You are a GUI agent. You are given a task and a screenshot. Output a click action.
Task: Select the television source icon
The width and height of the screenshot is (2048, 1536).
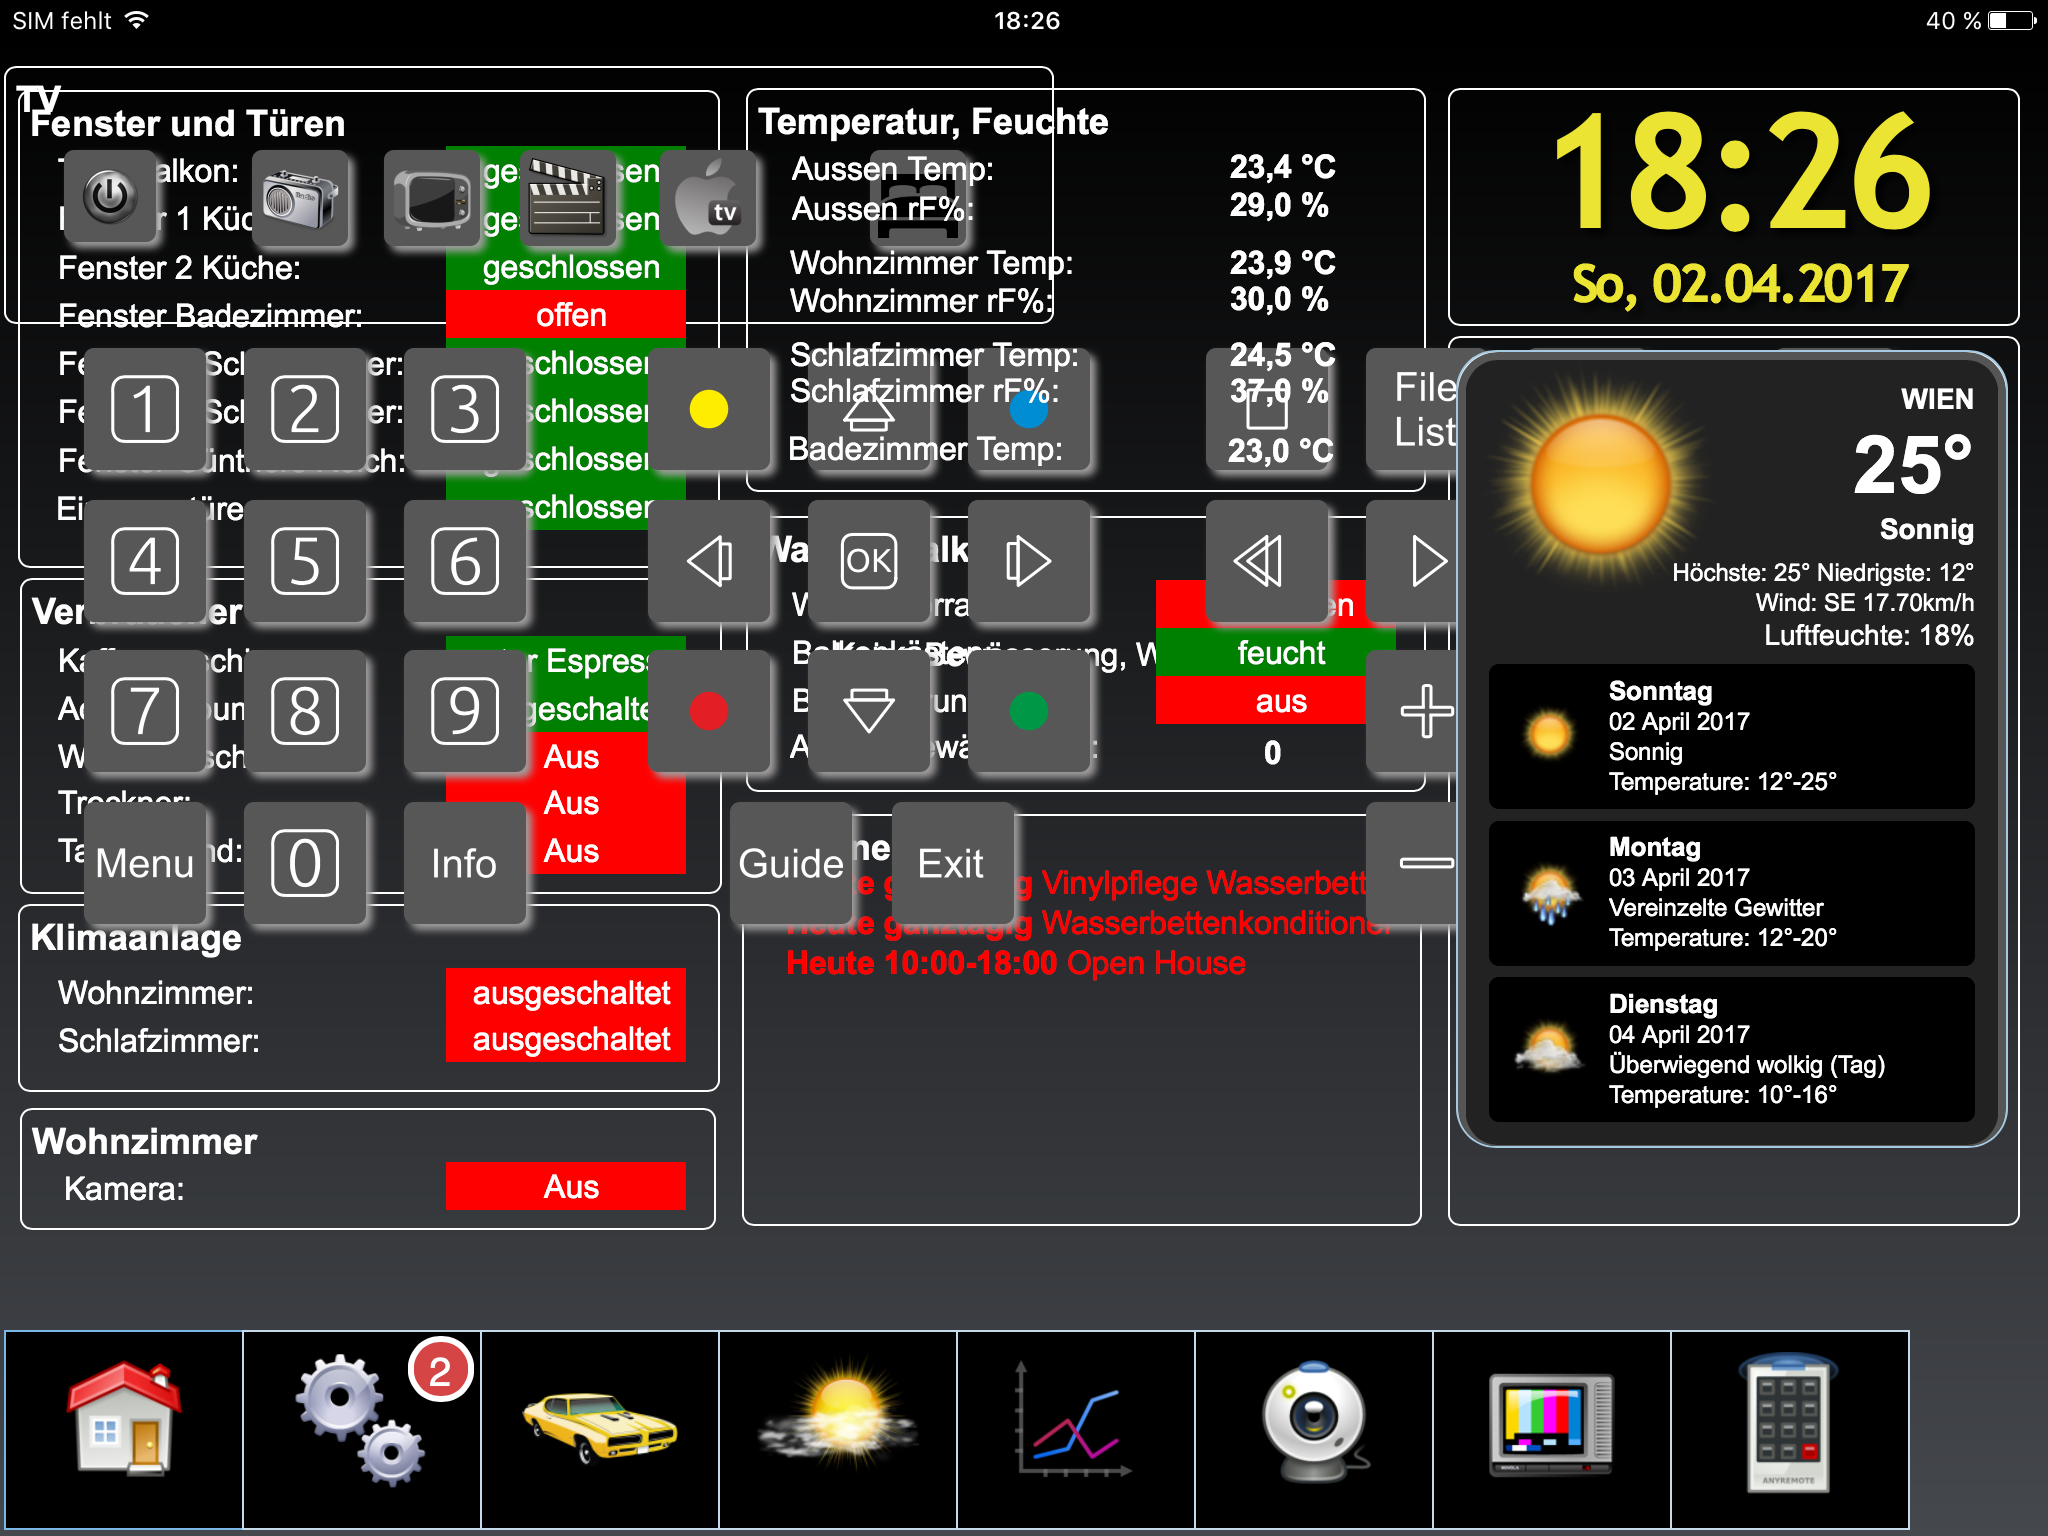click(432, 198)
